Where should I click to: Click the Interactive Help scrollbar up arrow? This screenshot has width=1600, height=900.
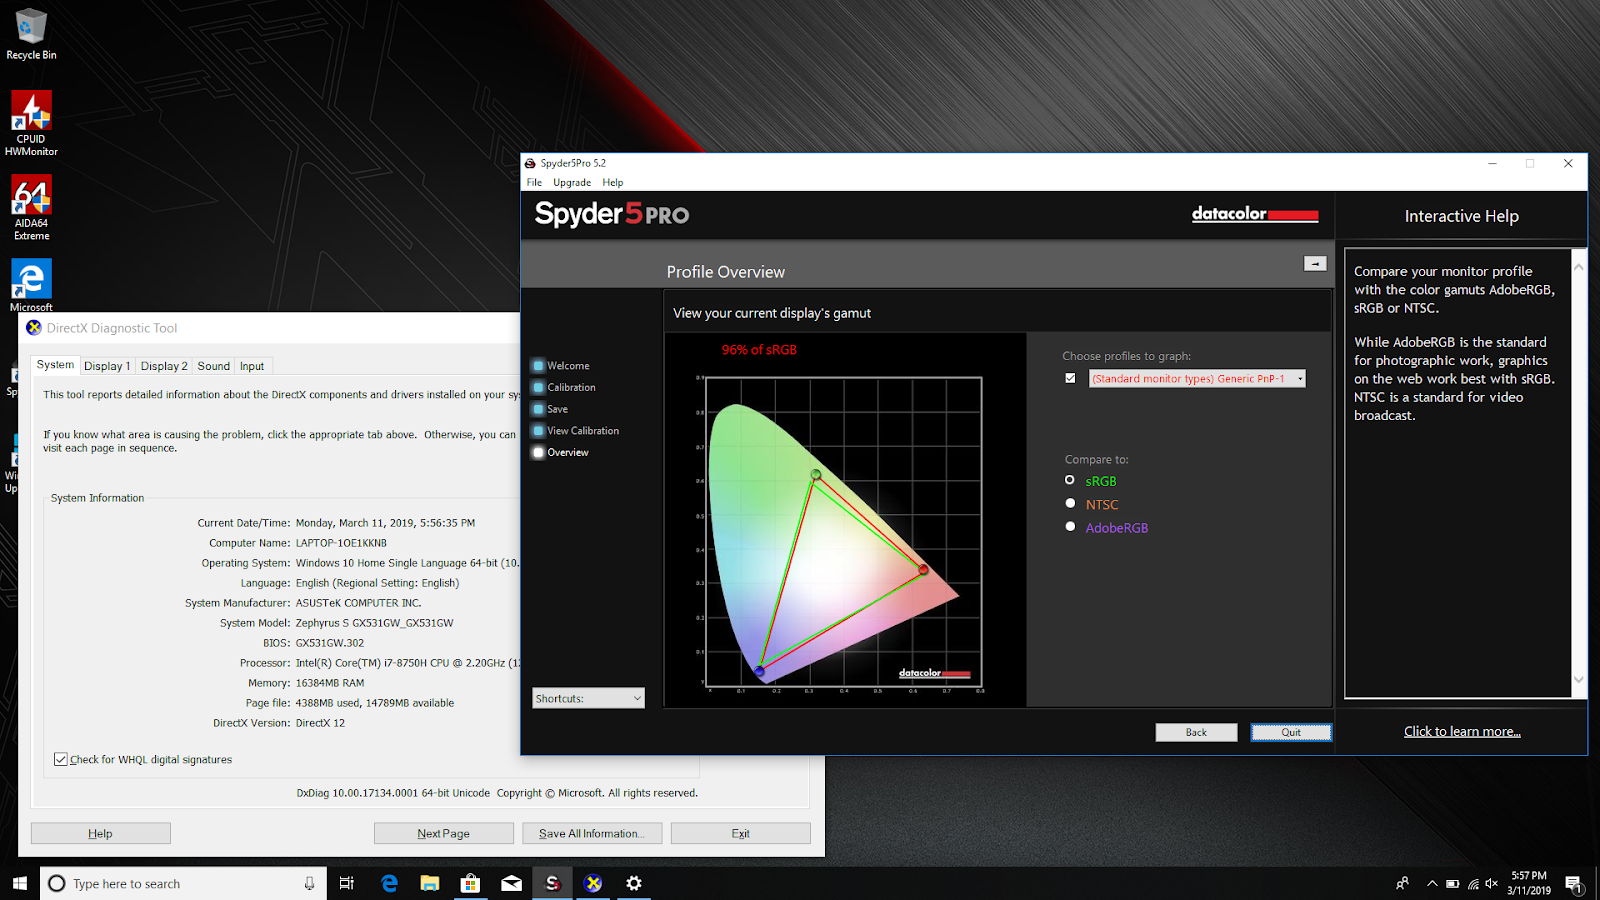[1579, 266]
